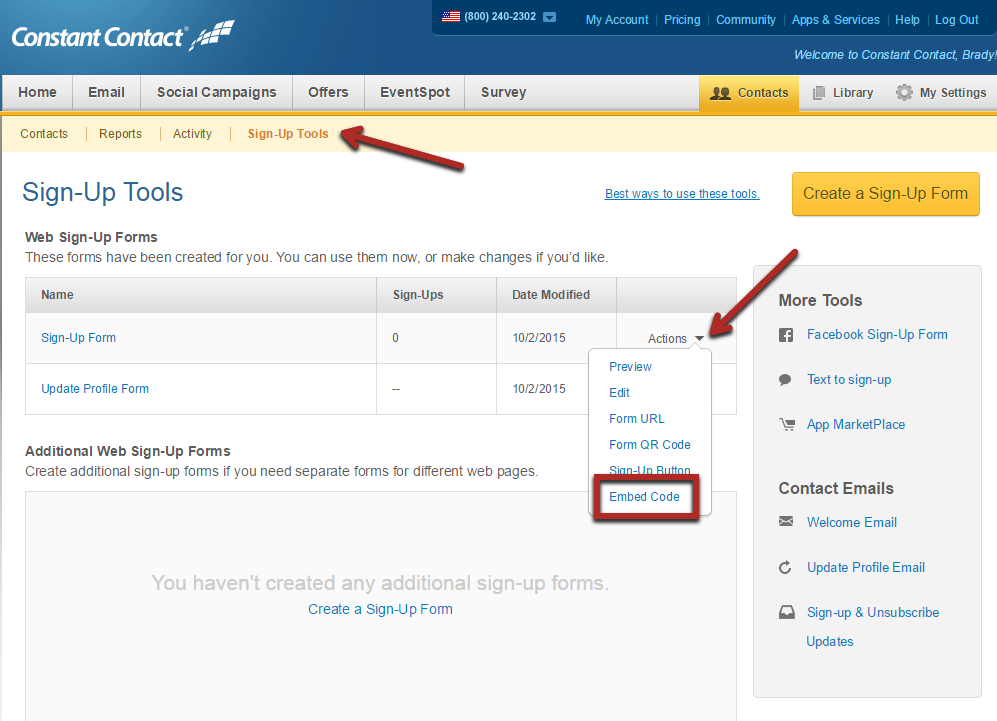997x721 pixels.
Task: Open the Community link
Action: click(746, 20)
